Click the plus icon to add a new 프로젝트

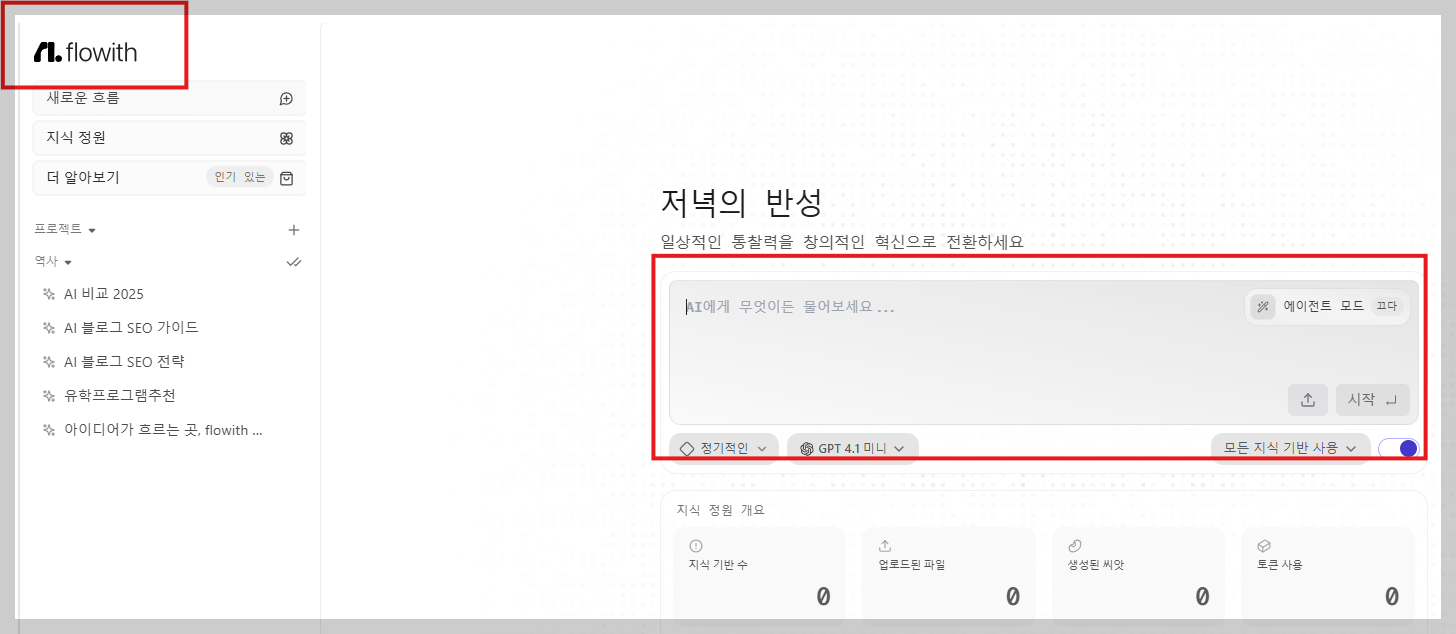pyautogui.click(x=293, y=229)
